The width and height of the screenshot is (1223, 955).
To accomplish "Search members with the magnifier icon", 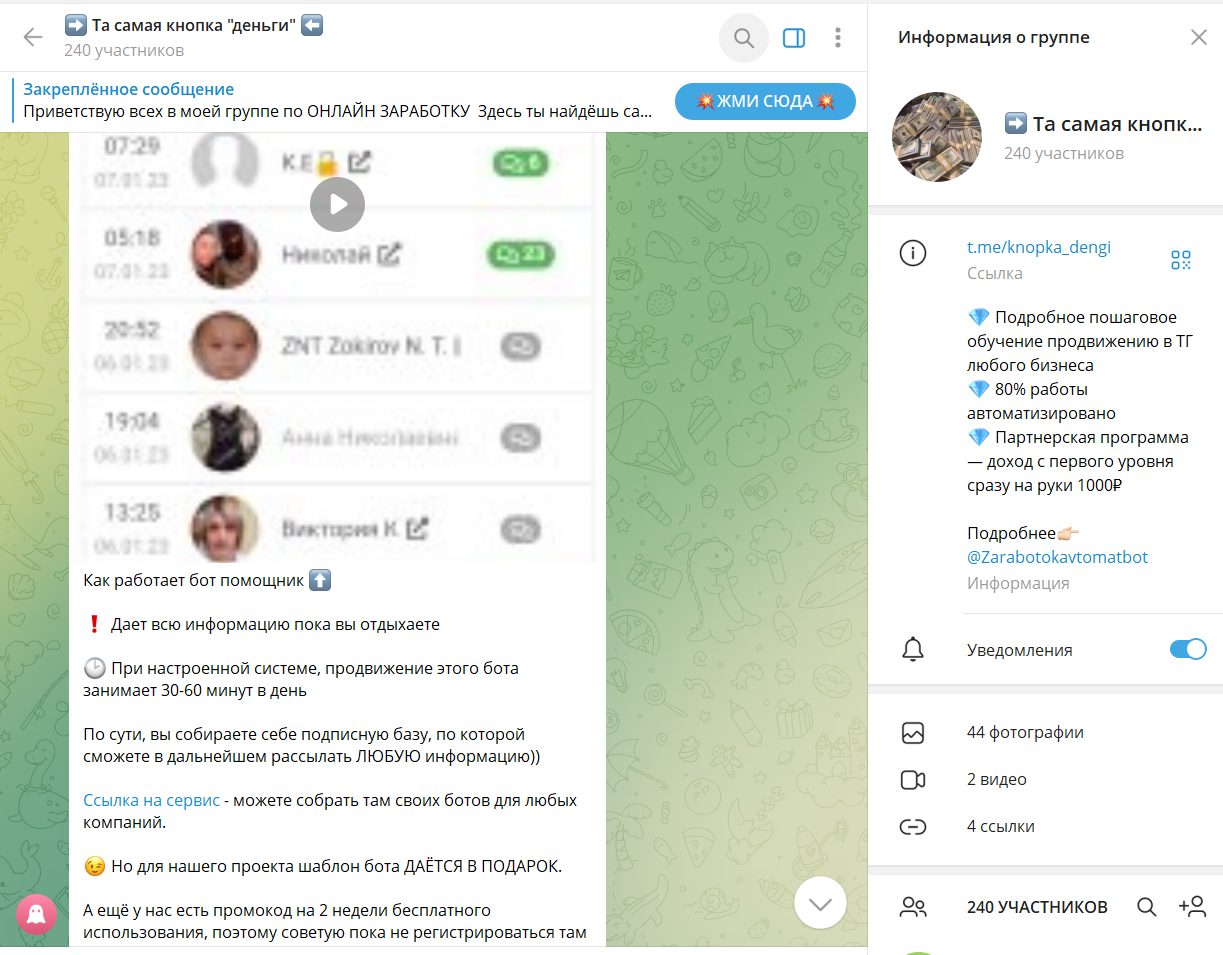I will [1147, 907].
